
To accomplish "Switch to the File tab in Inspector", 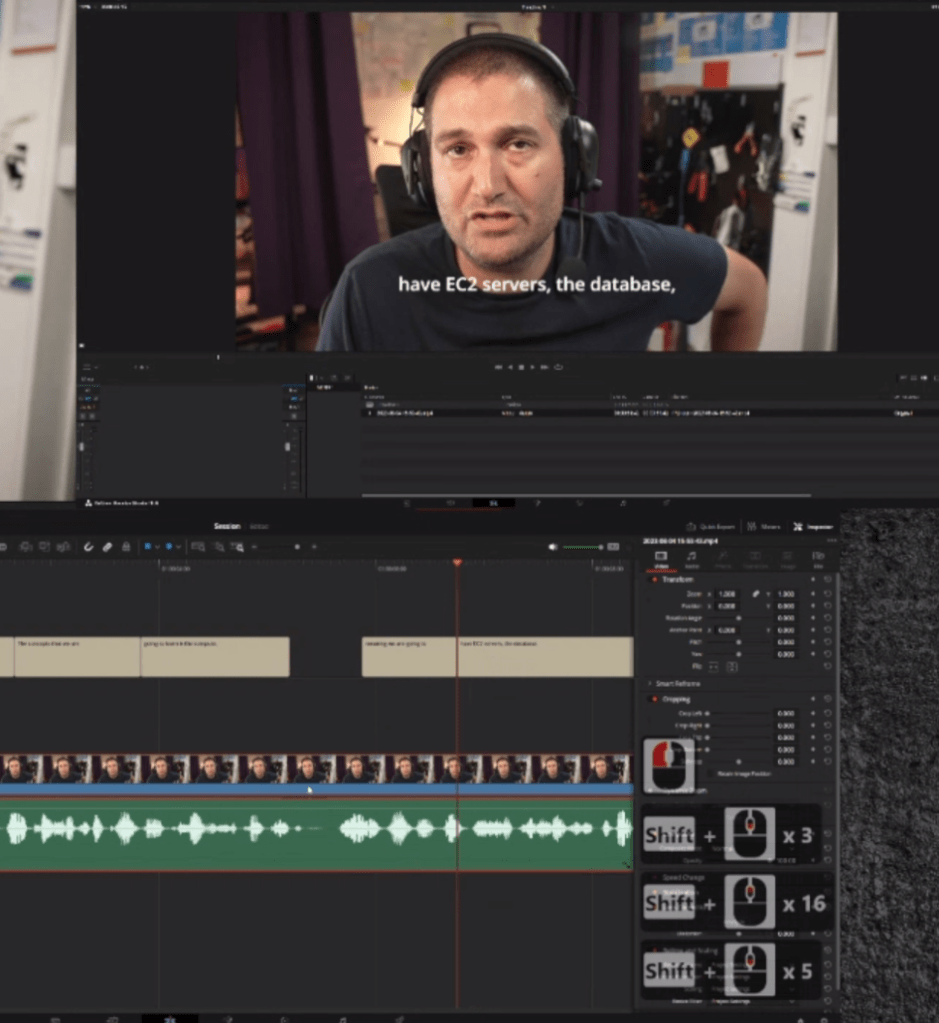I will tap(818, 559).
